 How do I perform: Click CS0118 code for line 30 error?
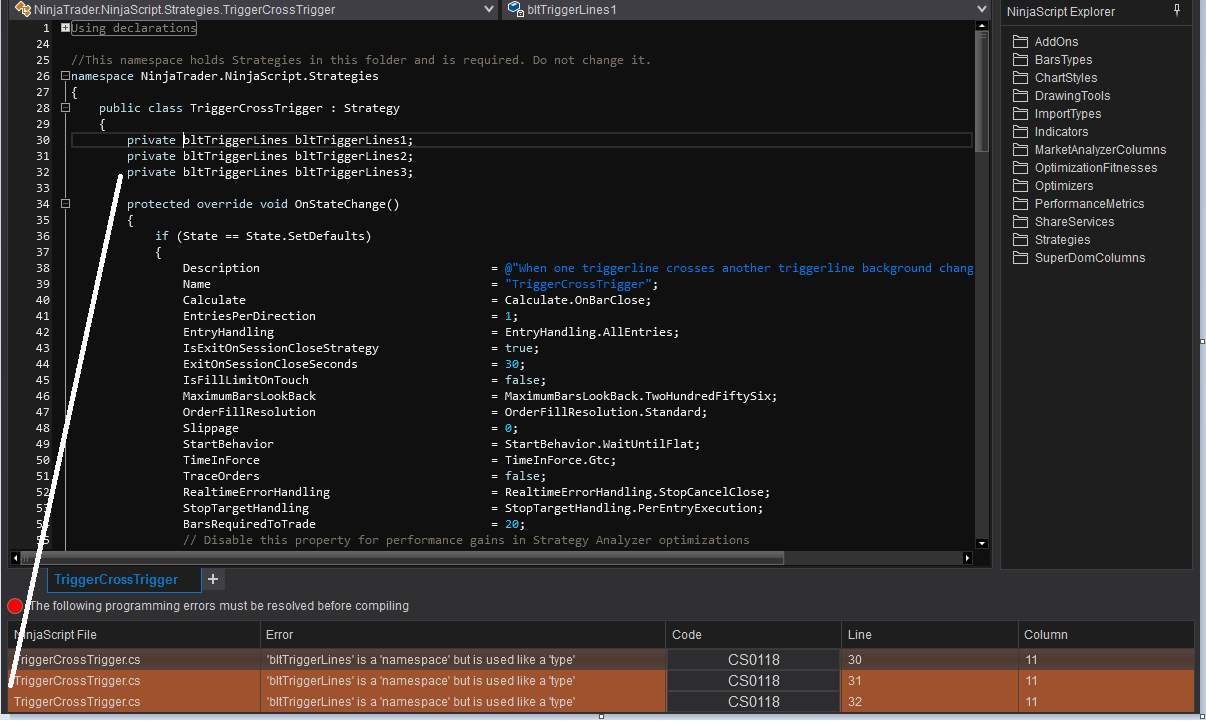pos(753,660)
